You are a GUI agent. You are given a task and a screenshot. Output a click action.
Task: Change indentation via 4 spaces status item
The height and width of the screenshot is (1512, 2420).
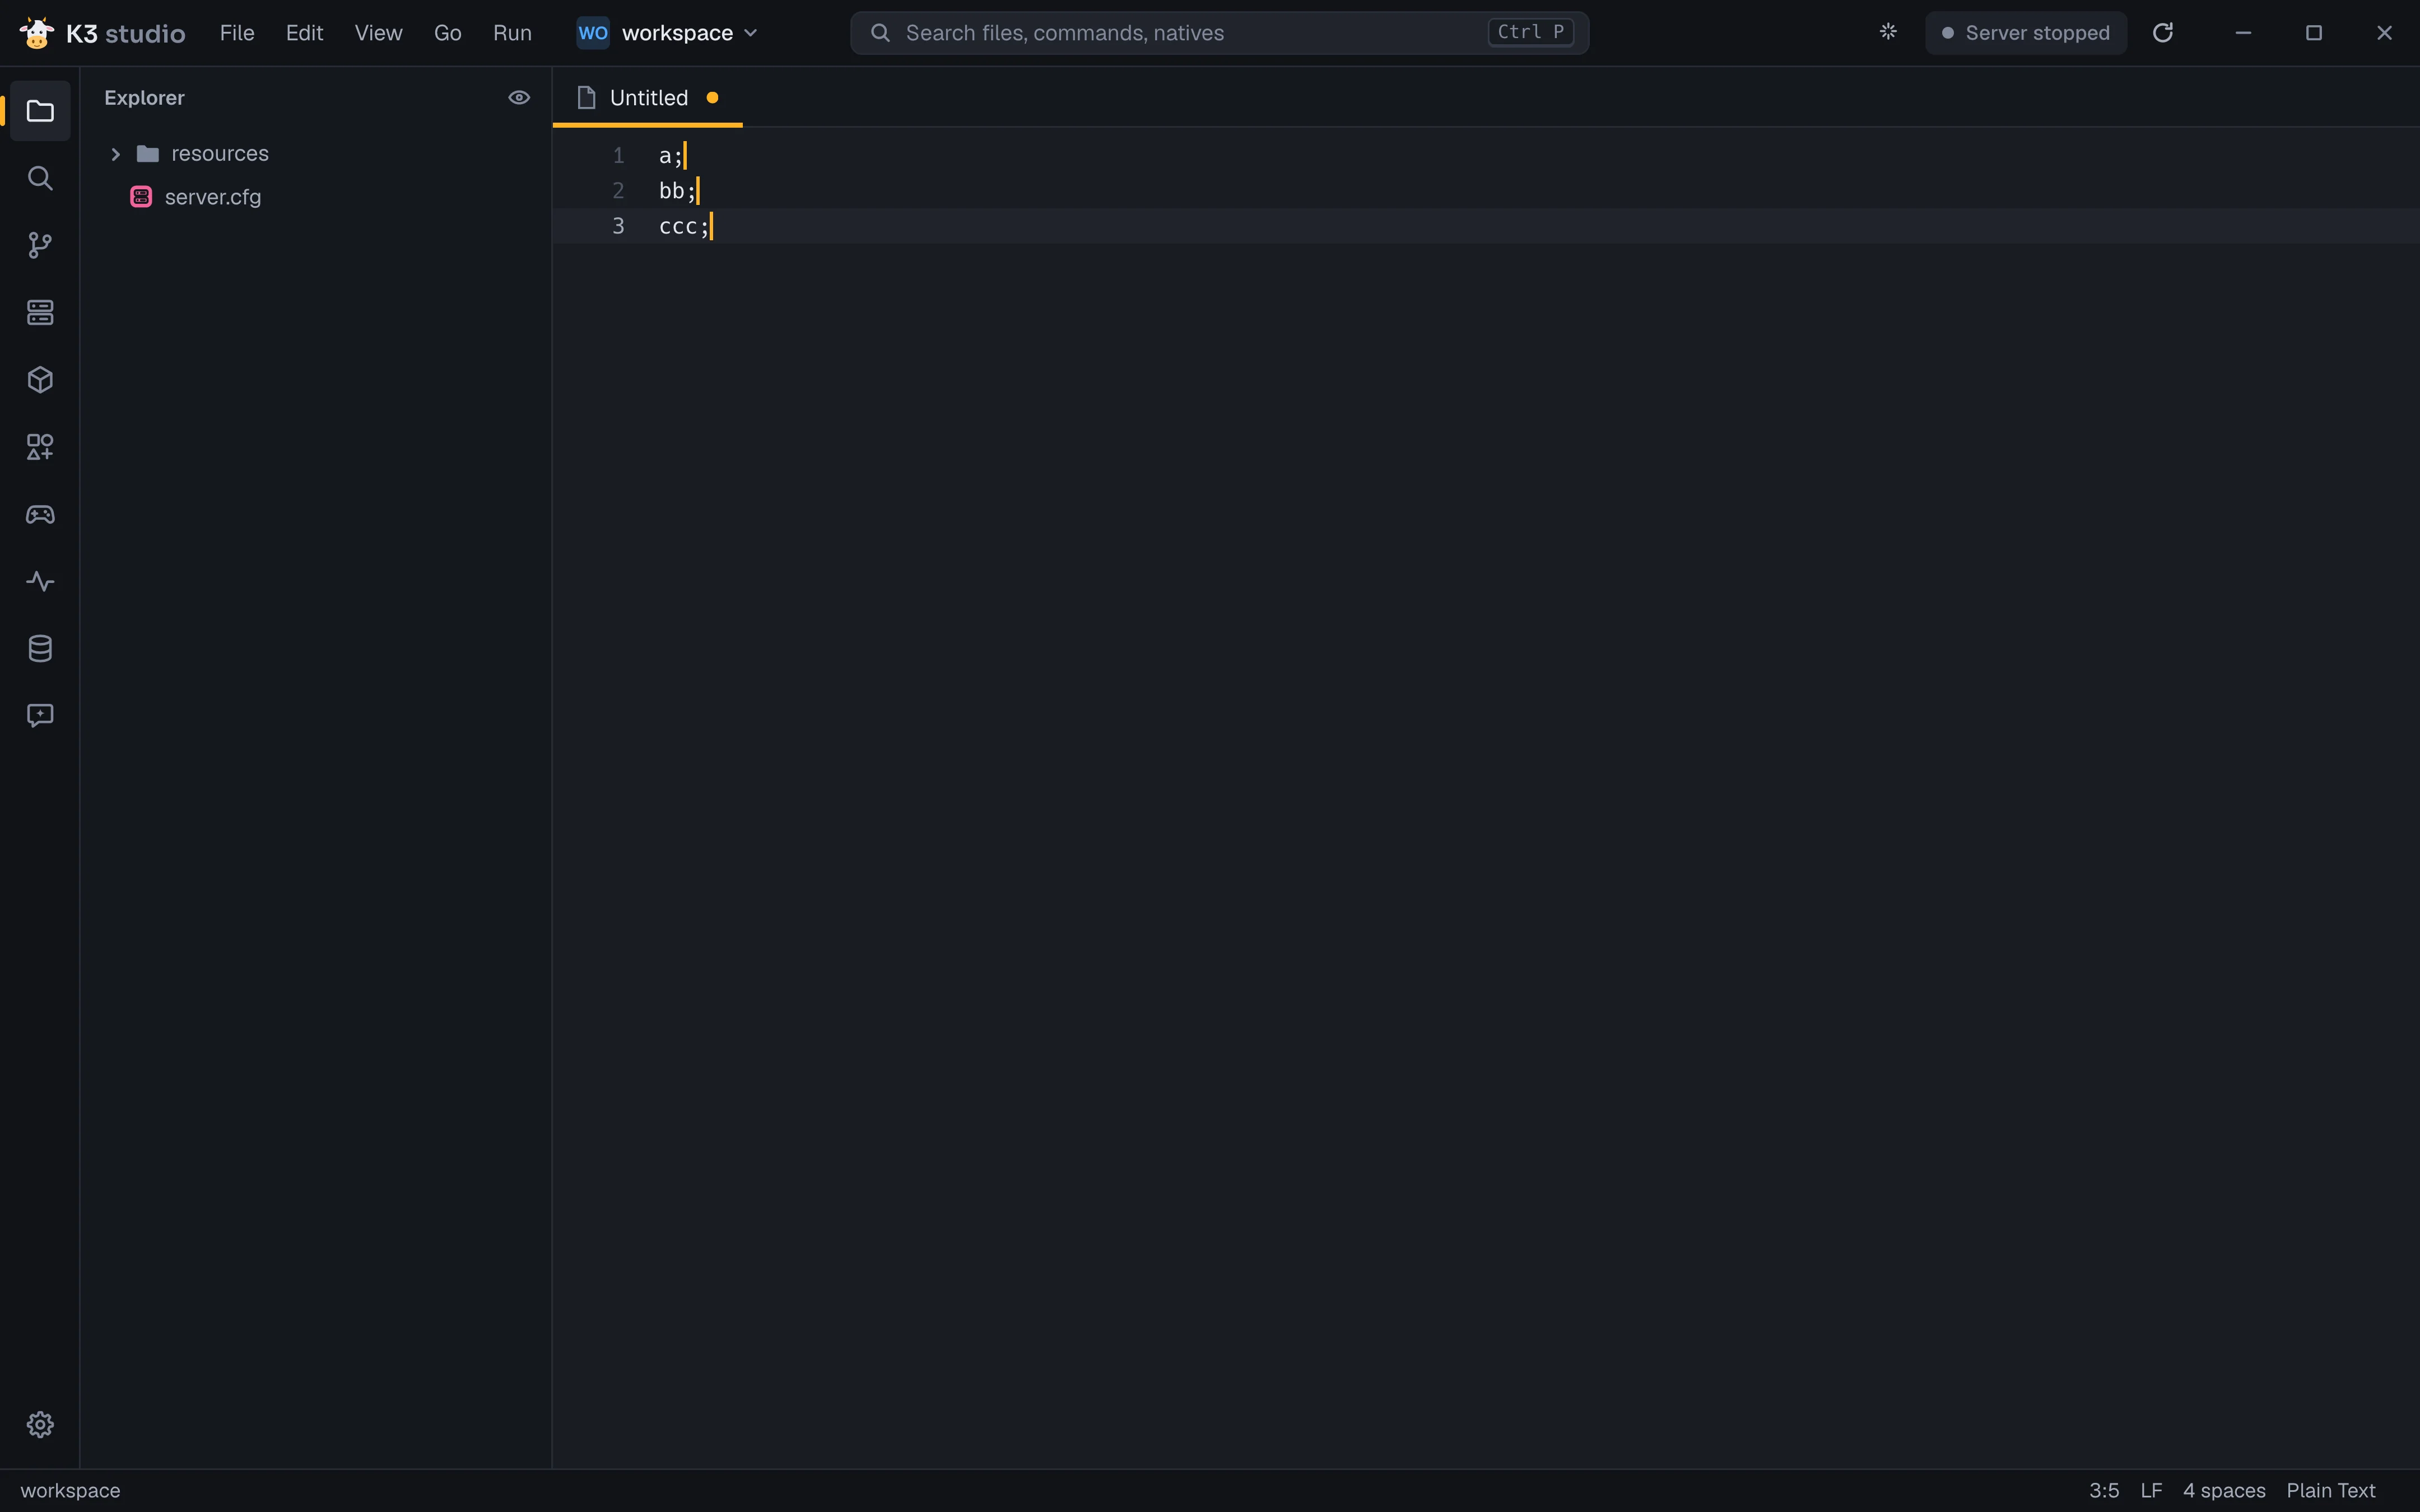coord(2224,1491)
